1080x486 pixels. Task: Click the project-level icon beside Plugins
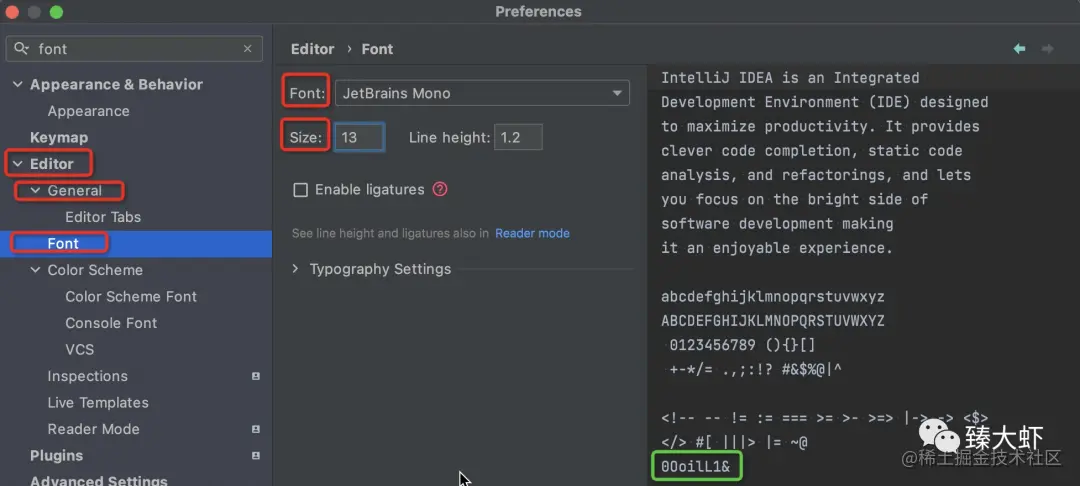(256, 456)
